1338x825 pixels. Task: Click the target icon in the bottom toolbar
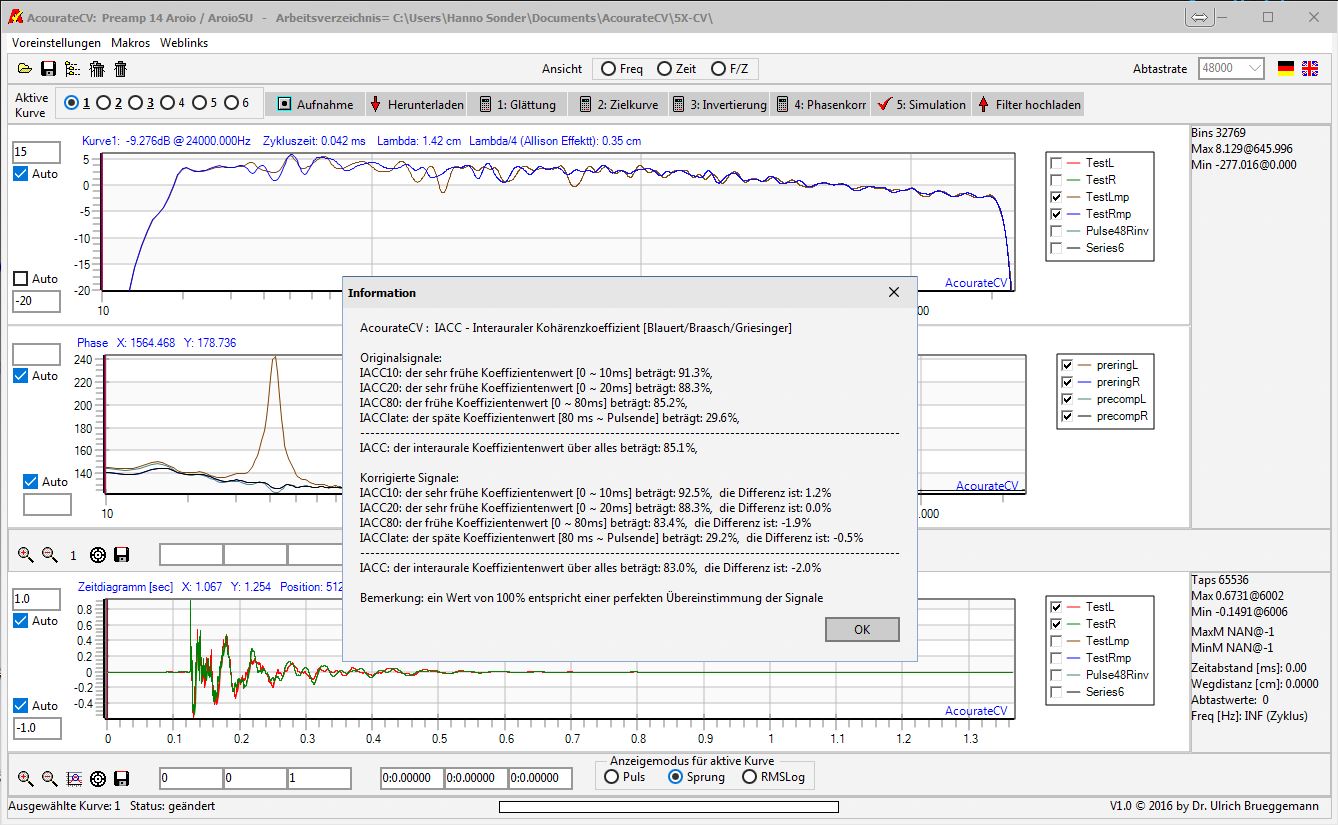pyautogui.click(x=97, y=778)
